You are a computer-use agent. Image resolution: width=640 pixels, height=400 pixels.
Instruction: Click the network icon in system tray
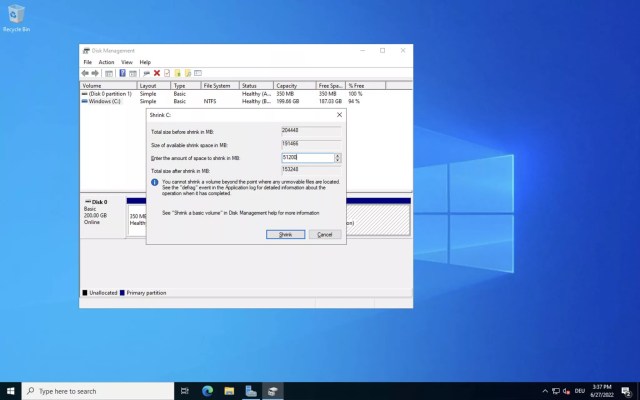556,391
